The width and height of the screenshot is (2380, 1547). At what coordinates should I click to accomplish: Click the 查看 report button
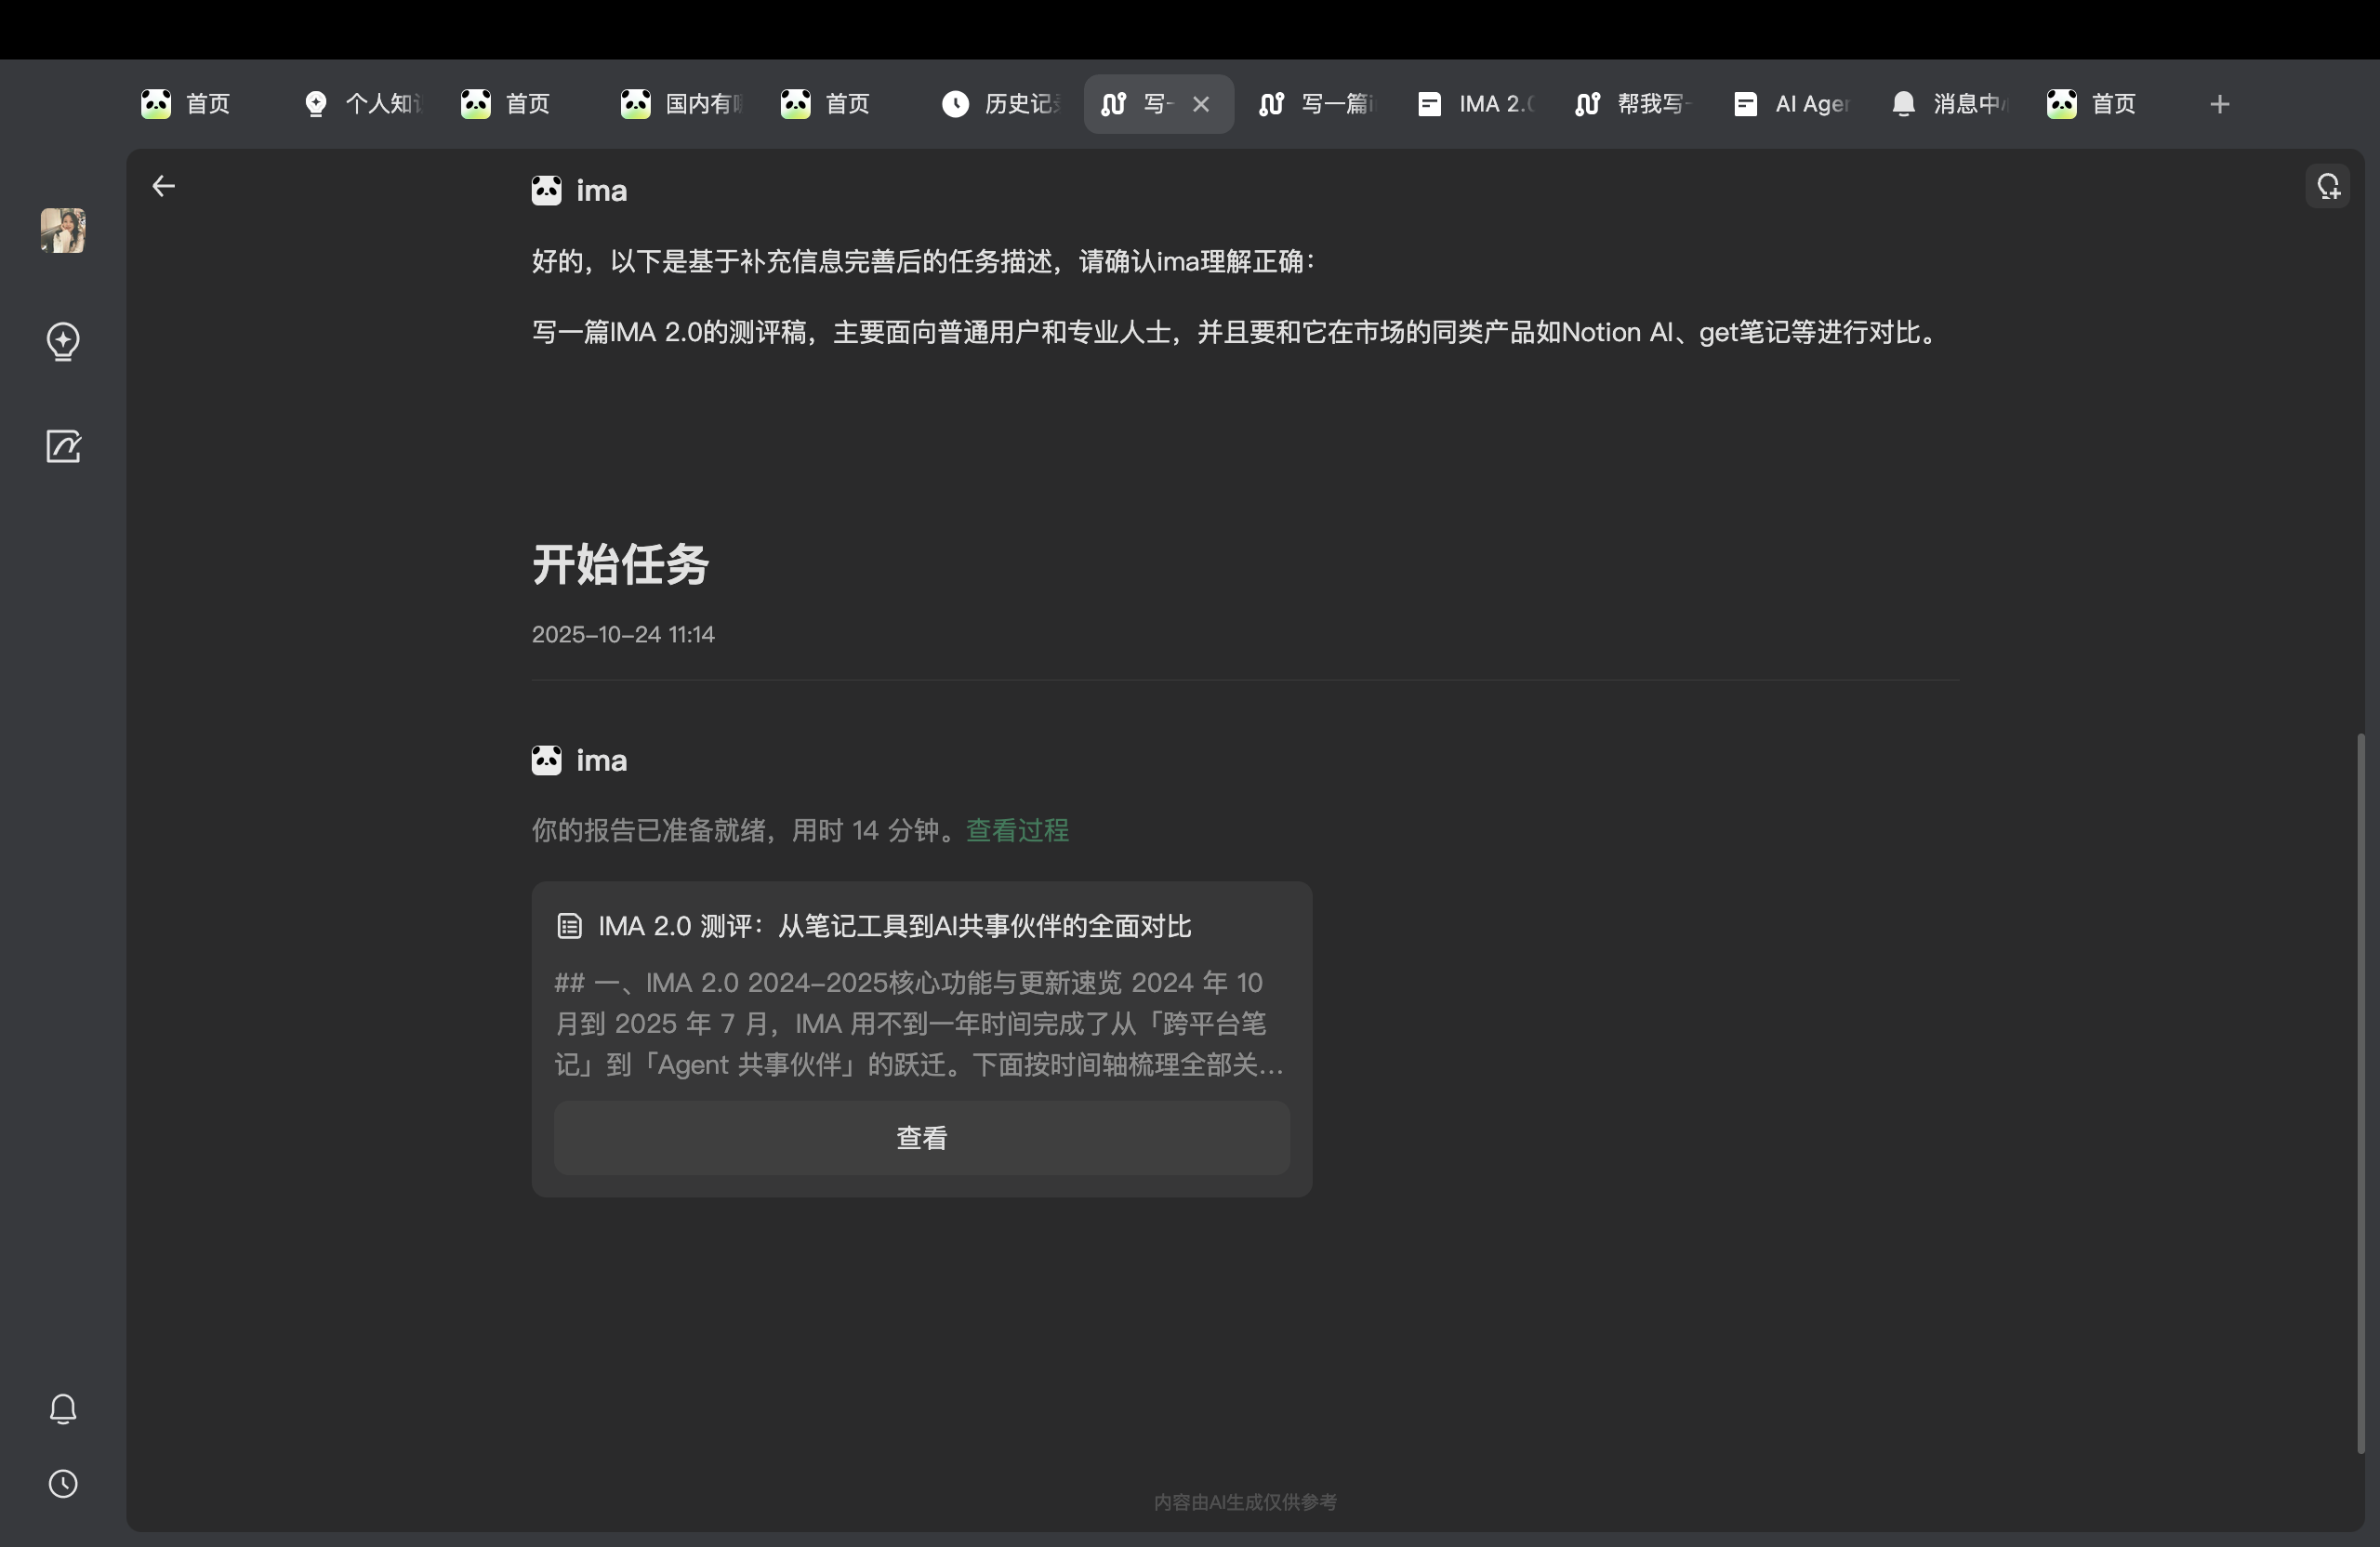tap(921, 1138)
